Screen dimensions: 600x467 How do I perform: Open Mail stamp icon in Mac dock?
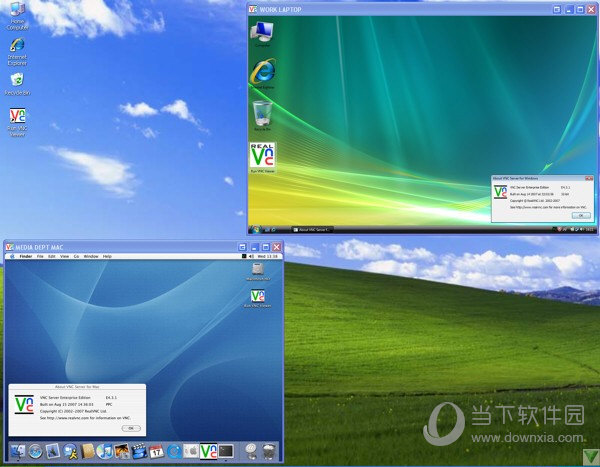click(x=53, y=452)
